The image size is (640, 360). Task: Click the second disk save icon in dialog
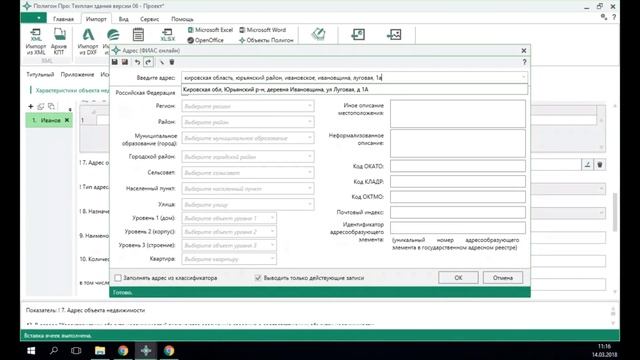pyautogui.click(x=125, y=62)
